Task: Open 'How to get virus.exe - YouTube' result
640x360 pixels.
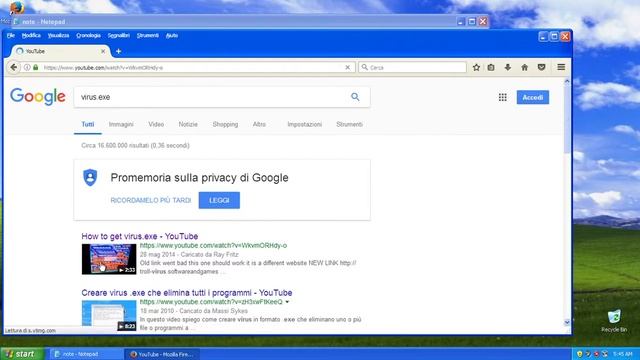Action: [x=140, y=236]
